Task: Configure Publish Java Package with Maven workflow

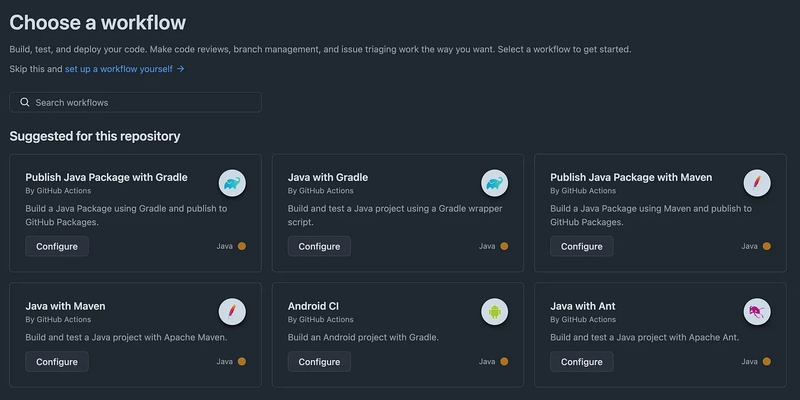Action: pos(582,246)
